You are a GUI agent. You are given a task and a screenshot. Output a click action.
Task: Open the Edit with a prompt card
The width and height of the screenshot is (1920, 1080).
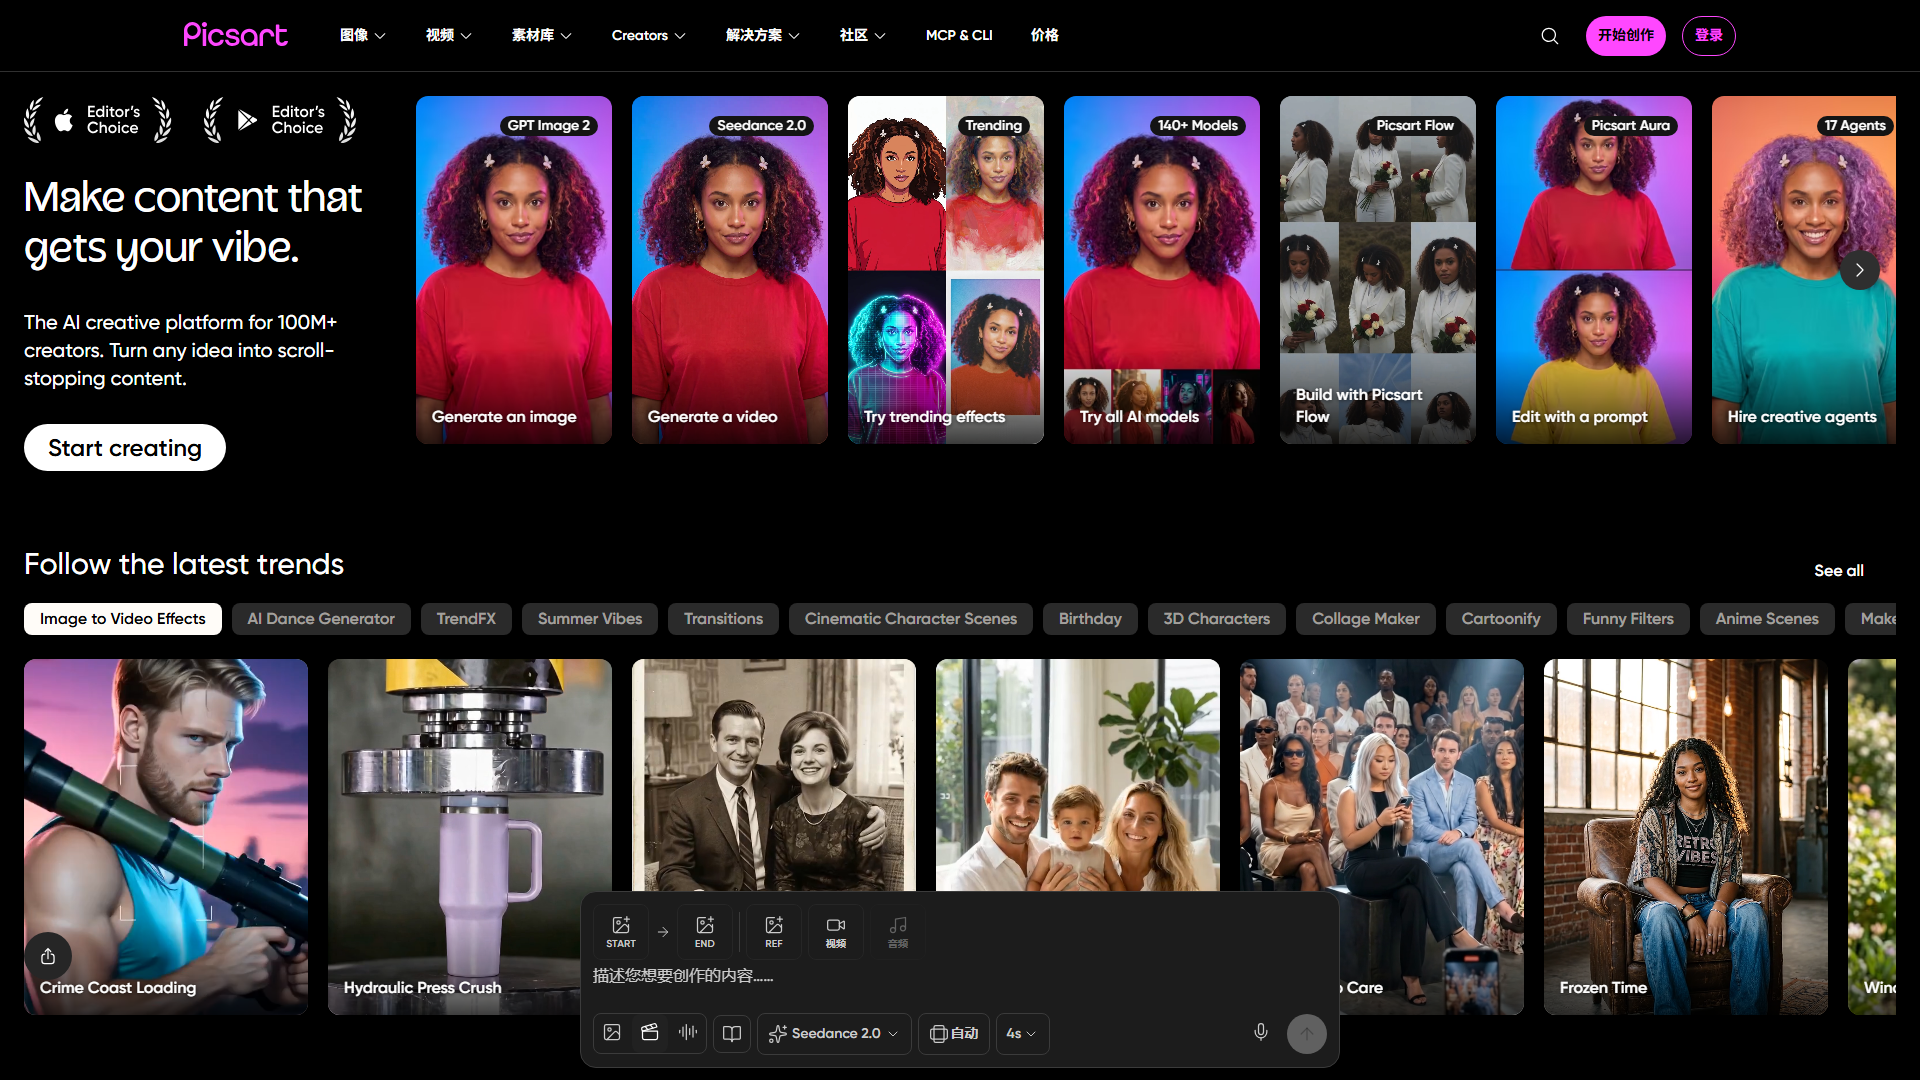1594,270
